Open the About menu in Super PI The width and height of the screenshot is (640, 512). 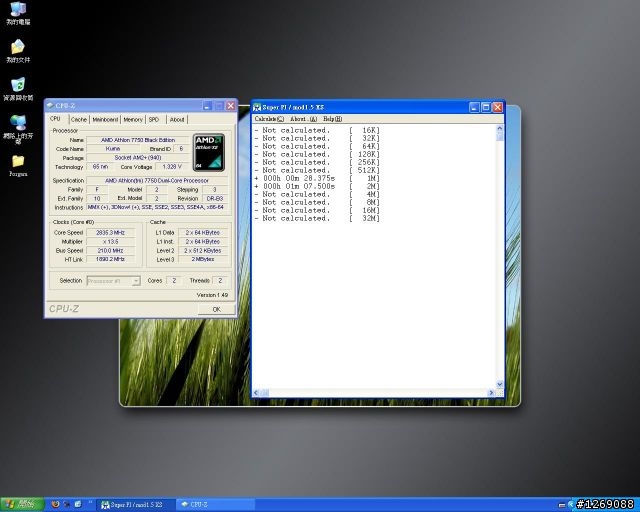click(x=303, y=119)
